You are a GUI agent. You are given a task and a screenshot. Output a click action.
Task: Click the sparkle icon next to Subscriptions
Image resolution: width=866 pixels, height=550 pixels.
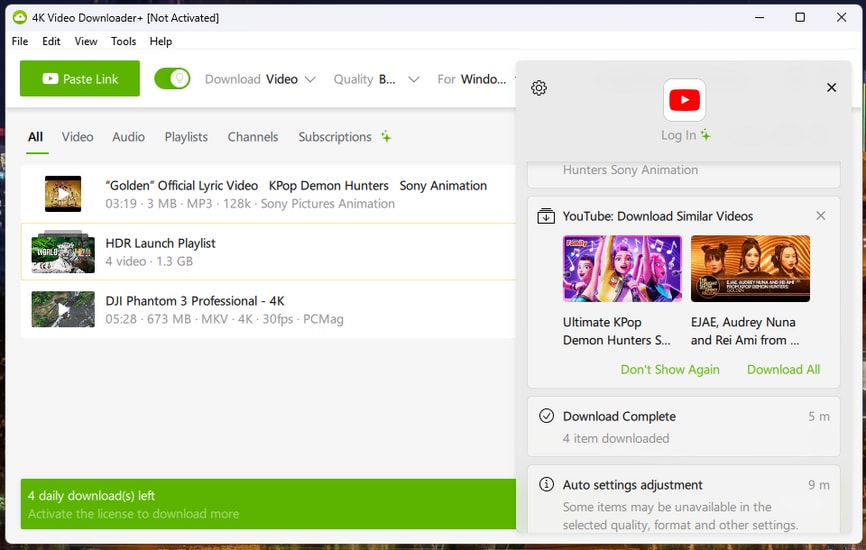[386, 137]
